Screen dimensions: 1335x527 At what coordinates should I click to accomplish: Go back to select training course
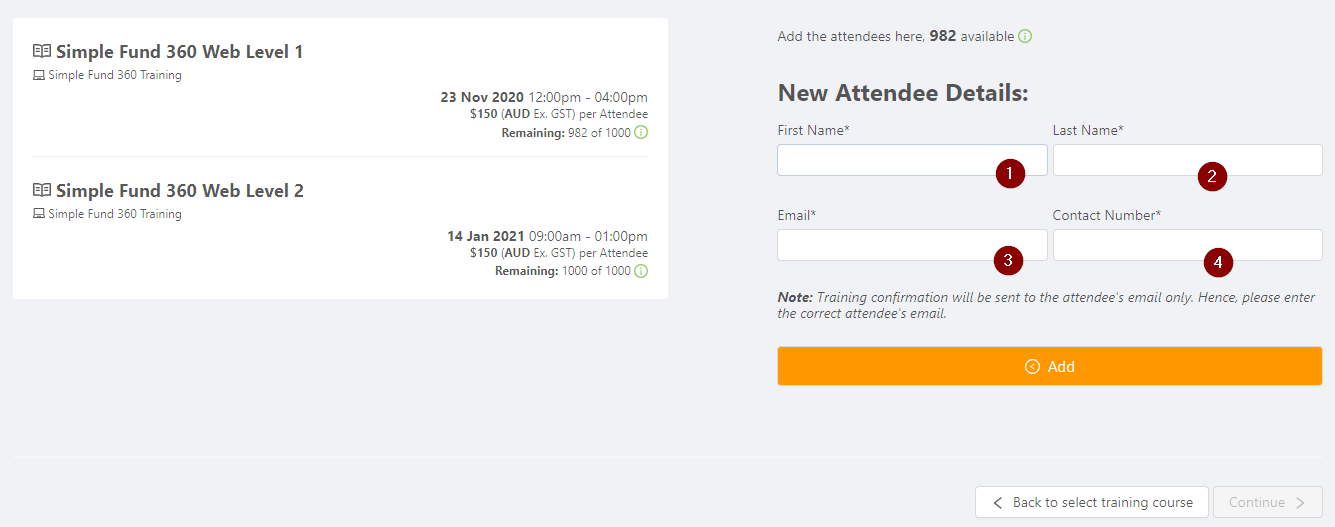tap(1092, 502)
